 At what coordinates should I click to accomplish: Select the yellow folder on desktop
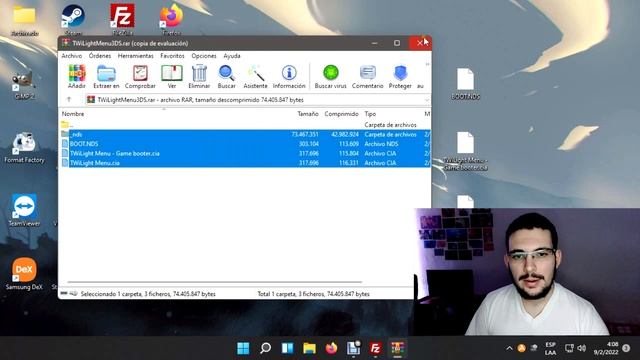24,20
